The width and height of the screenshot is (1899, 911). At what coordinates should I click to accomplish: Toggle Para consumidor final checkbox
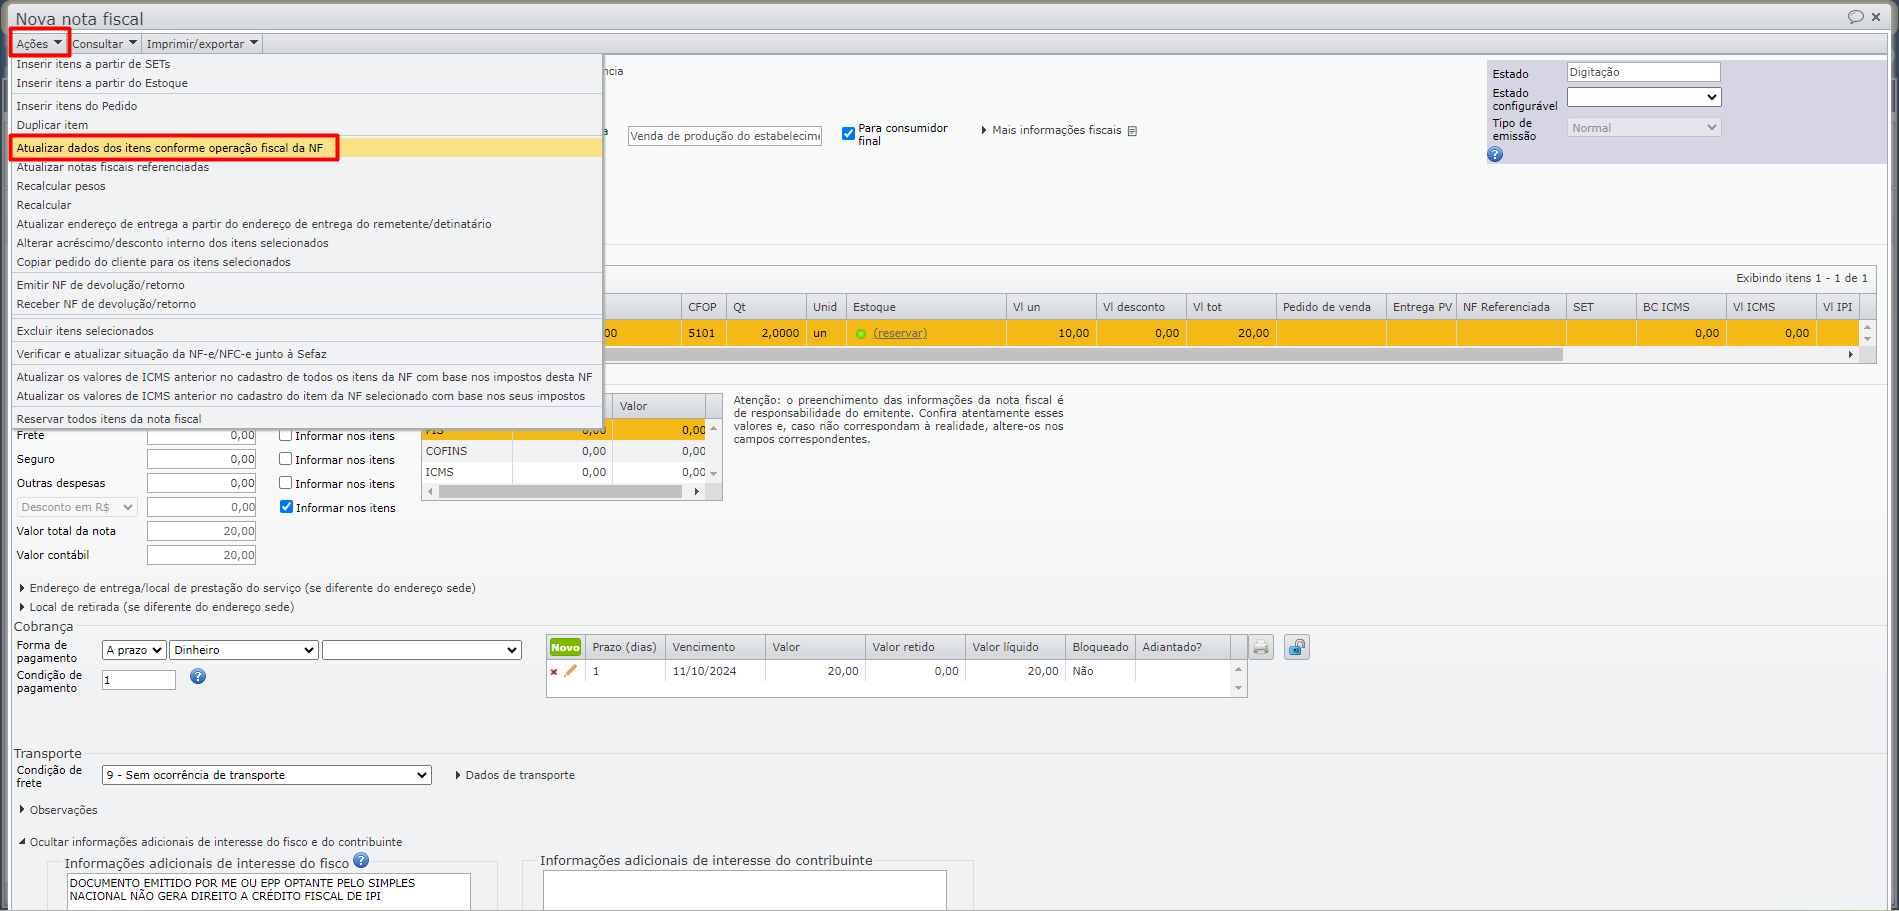[x=848, y=133]
